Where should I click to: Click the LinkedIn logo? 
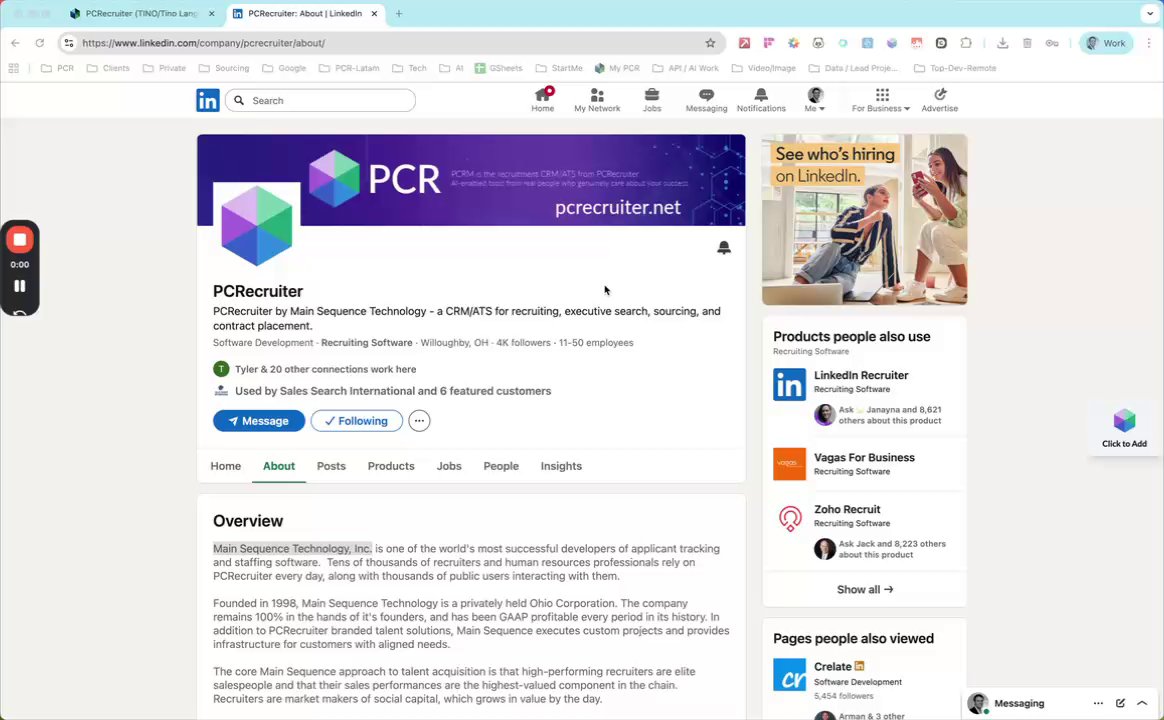[208, 100]
